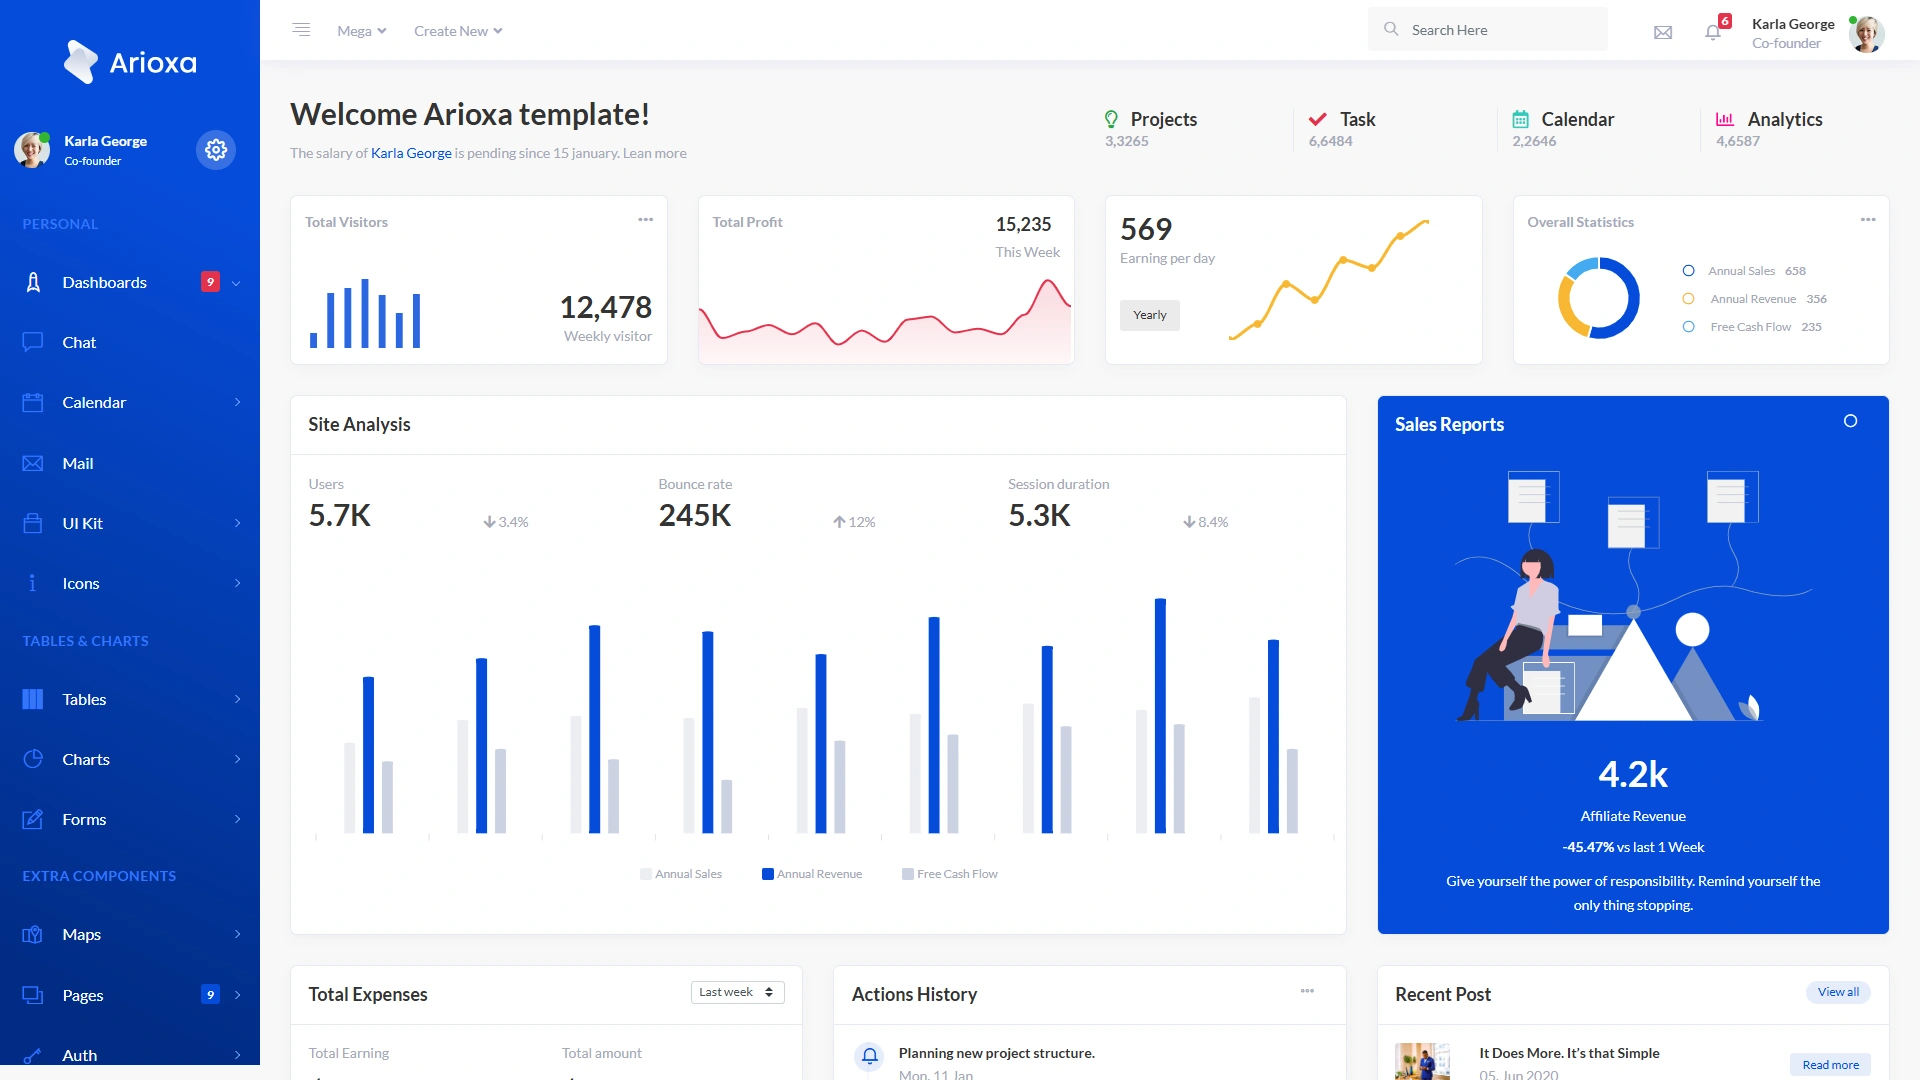Click the notification bell with 6 alerts
Viewport: 1920px width, 1080px height.
click(x=1712, y=32)
